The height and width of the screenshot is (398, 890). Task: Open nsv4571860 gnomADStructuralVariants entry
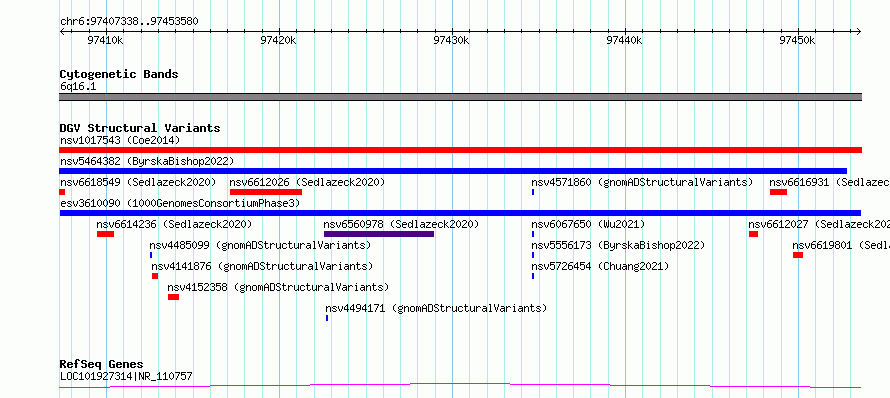(642, 182)
